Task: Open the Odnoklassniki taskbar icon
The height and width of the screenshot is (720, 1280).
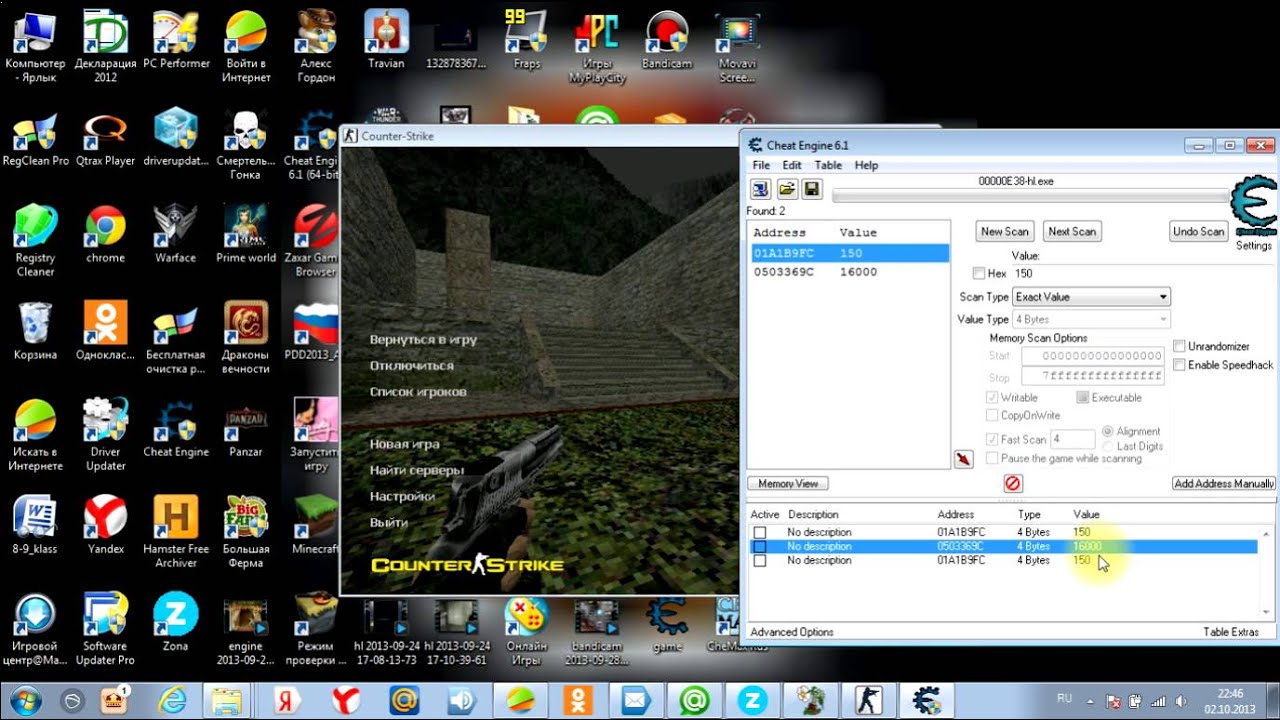Action: click(x=577, y=700)
